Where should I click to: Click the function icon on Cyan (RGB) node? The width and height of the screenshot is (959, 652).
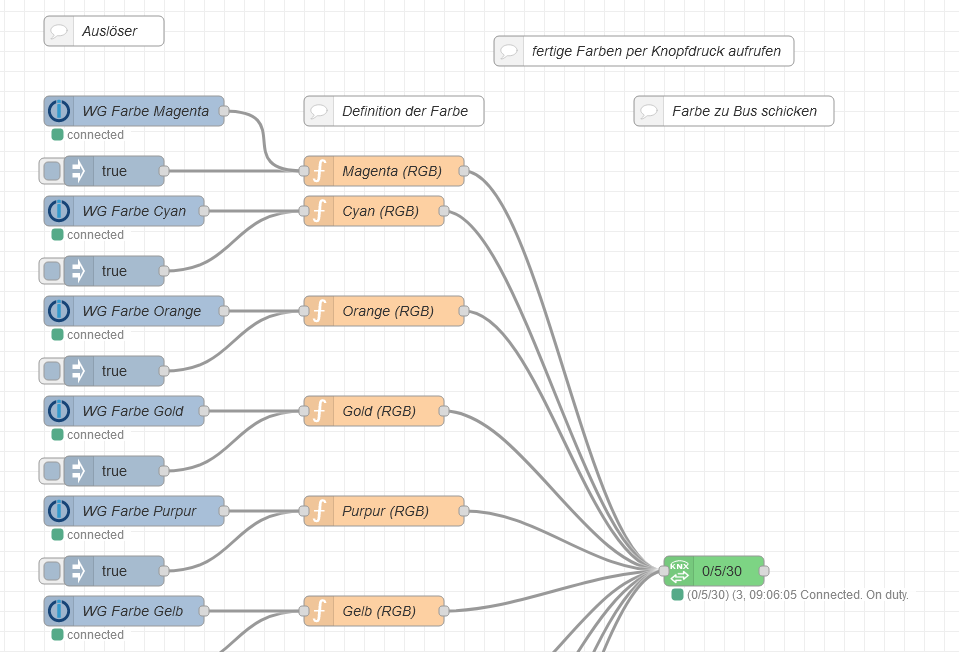point(319,211)
